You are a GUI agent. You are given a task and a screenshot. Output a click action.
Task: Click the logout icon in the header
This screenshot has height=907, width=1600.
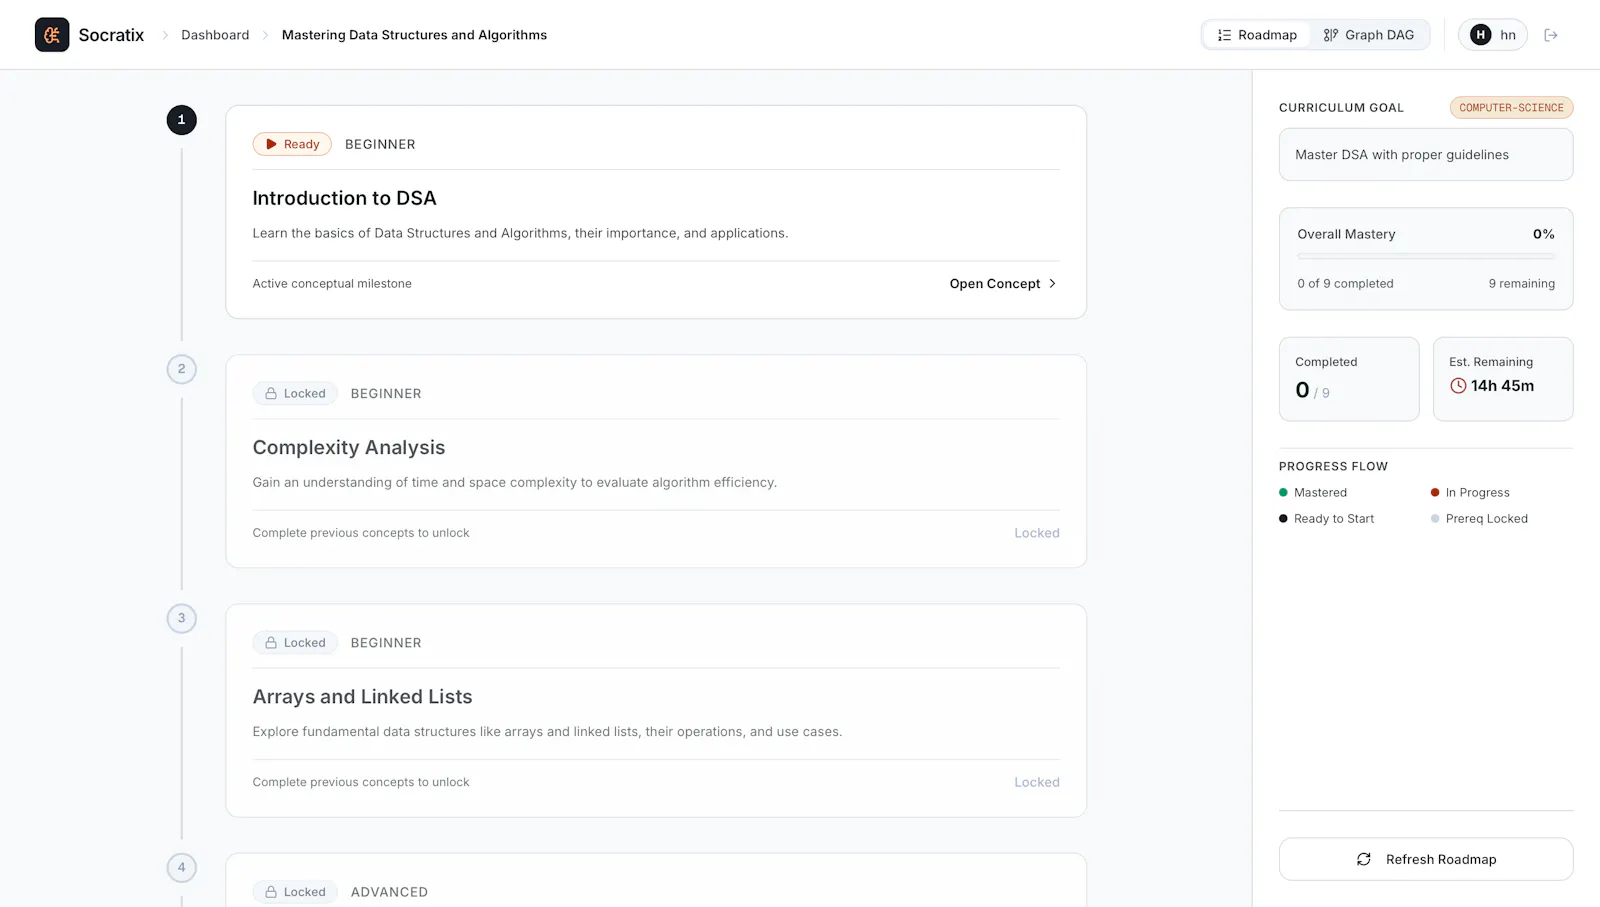[1551, 35]
